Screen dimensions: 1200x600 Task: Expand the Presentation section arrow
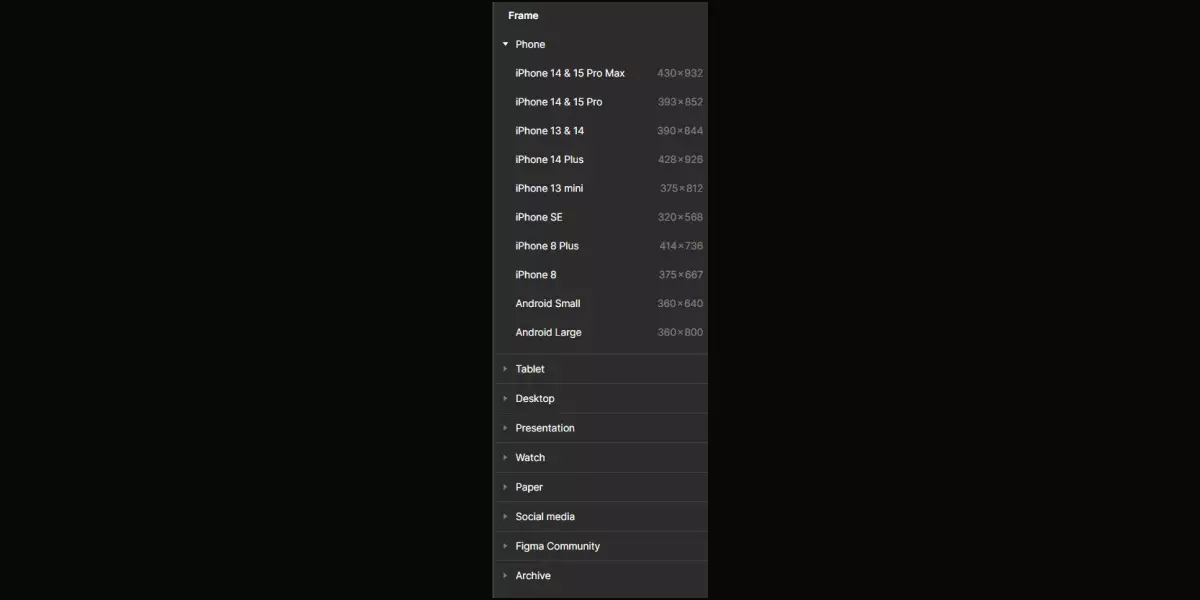tap(505, 428)
